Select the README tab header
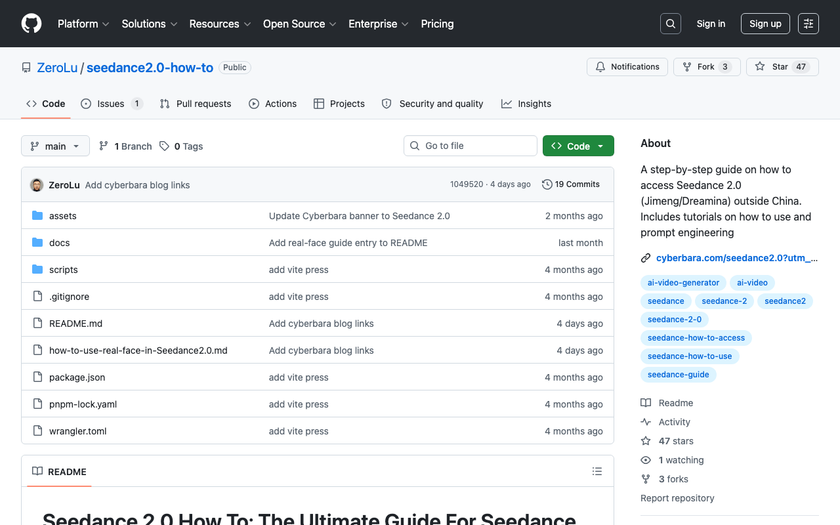This screenshot has height=525, width=840. (59, 471)
